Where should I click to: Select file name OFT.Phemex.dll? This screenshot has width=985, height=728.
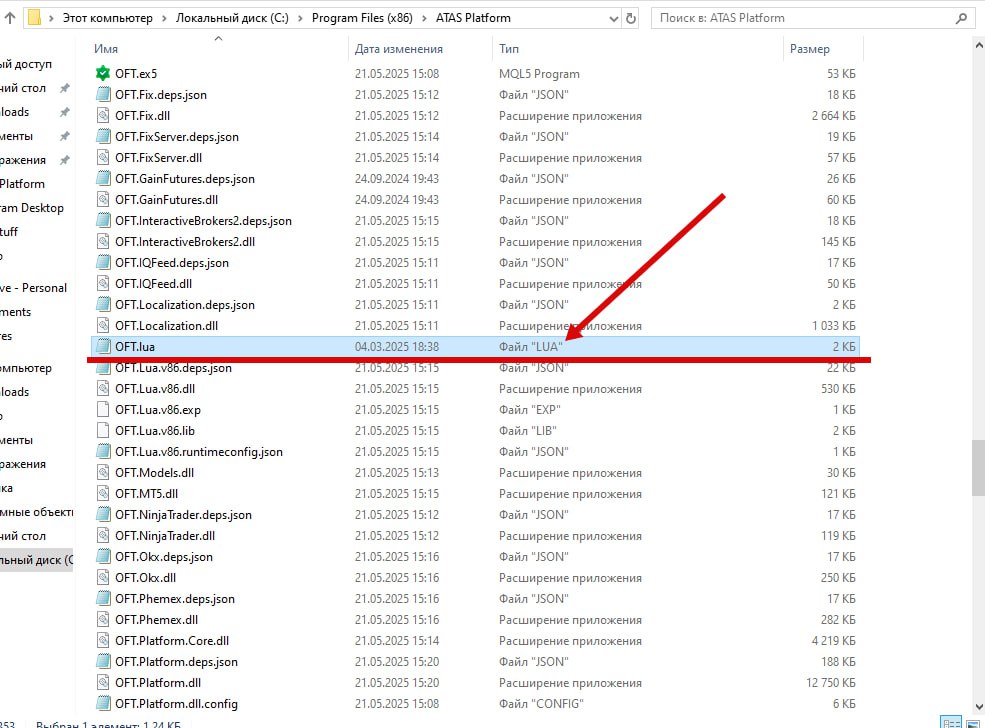(x=156, y=620)
